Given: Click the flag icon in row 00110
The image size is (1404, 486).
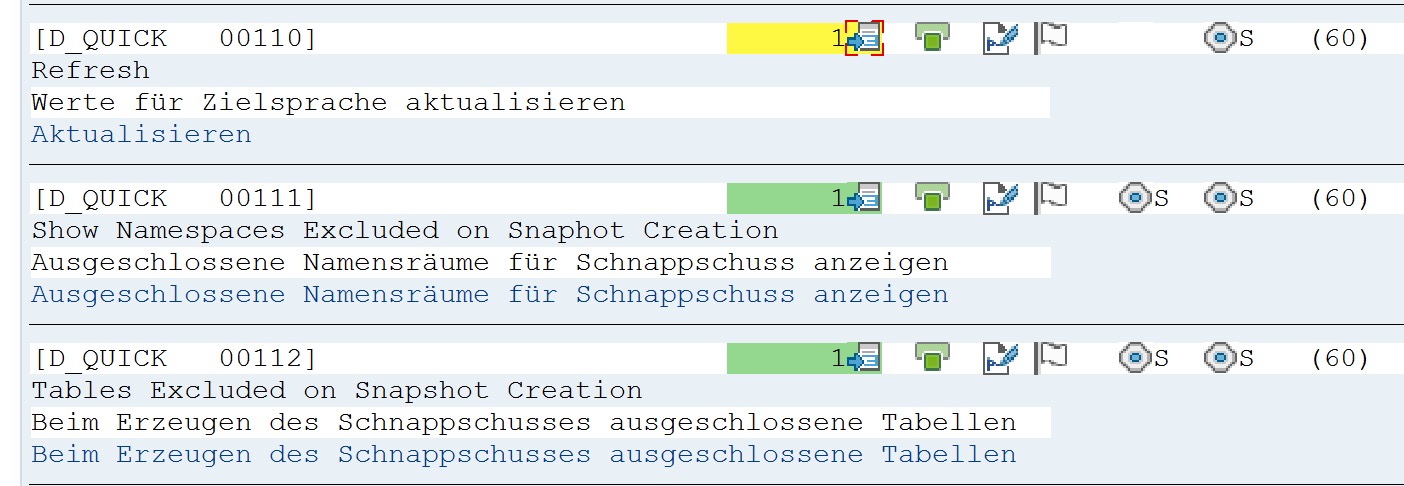Looking at the screenshot, I should [1051, 38].
